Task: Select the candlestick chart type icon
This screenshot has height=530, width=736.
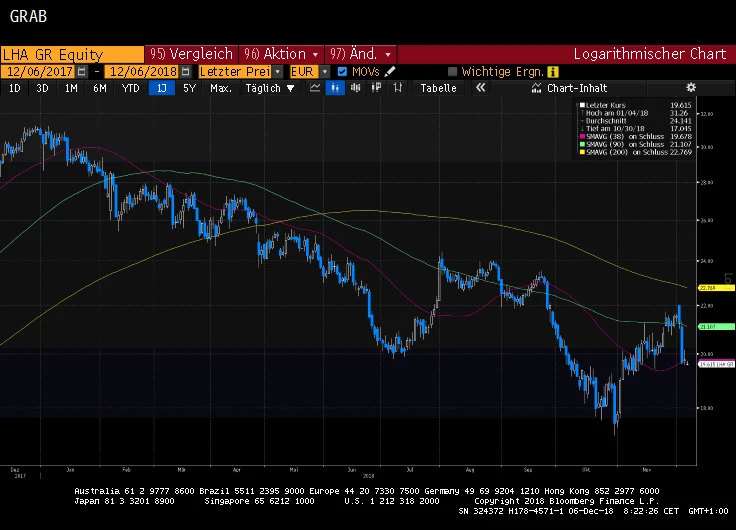Action: point(336,88)
